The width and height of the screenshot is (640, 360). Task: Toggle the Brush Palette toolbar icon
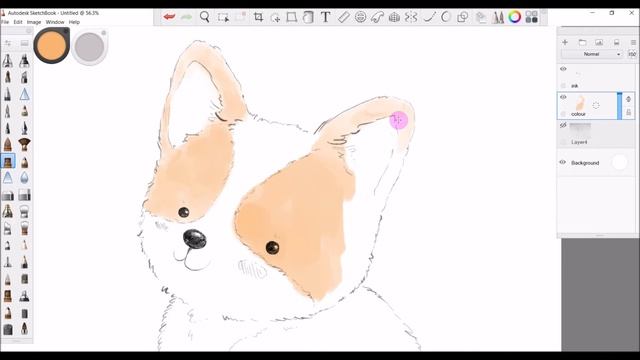[498, 17]
